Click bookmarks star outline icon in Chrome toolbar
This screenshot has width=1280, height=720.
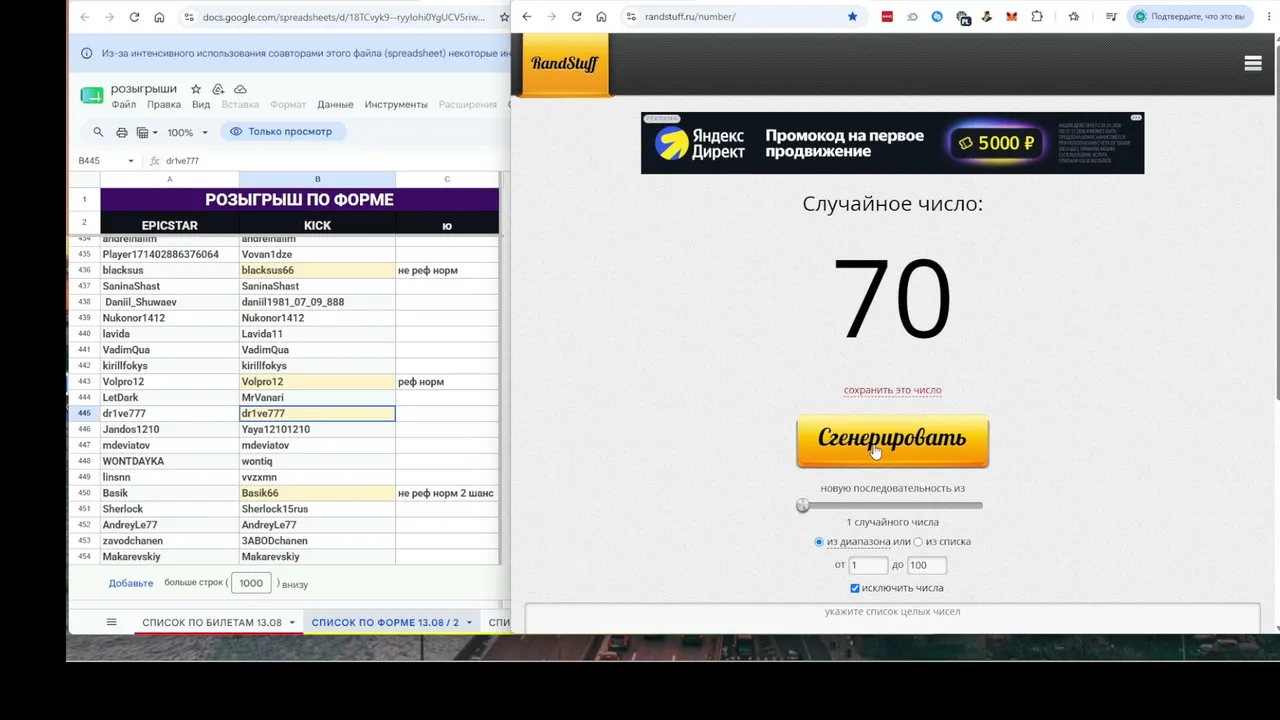click(1074, 17)
